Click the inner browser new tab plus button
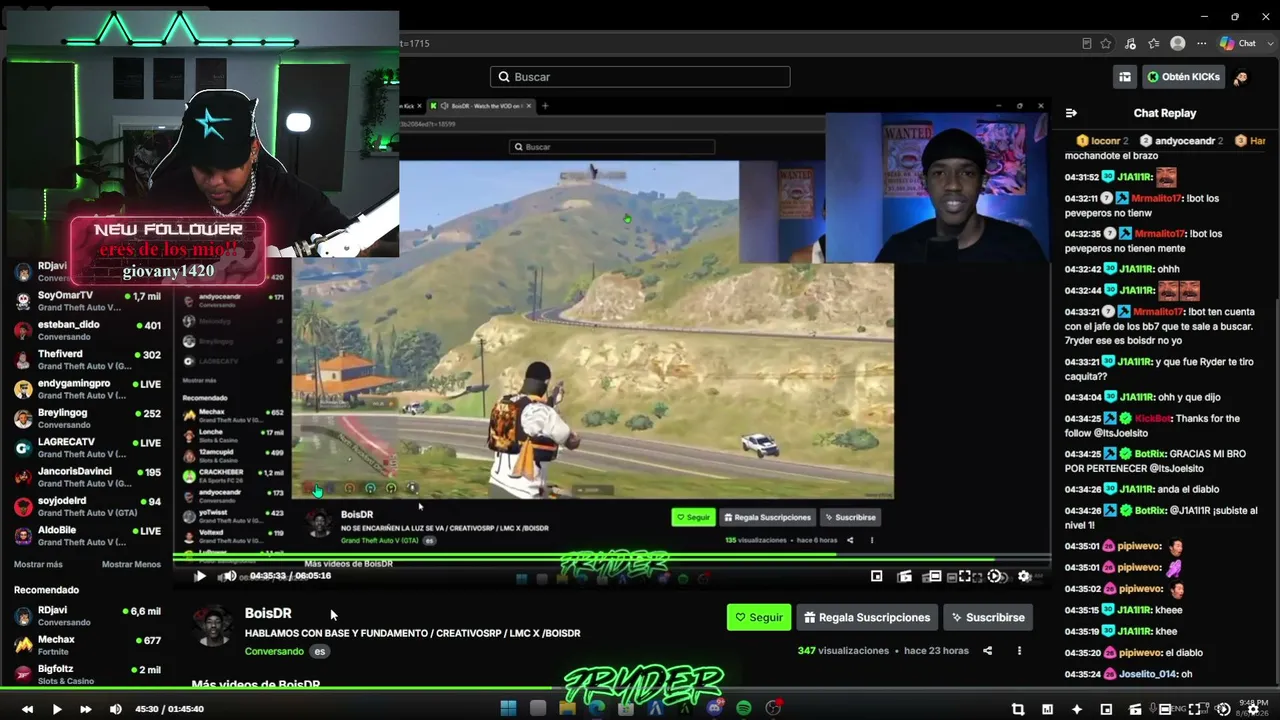Image resolution: width=1280 pixels, height=720 pixels. (545, 106)
